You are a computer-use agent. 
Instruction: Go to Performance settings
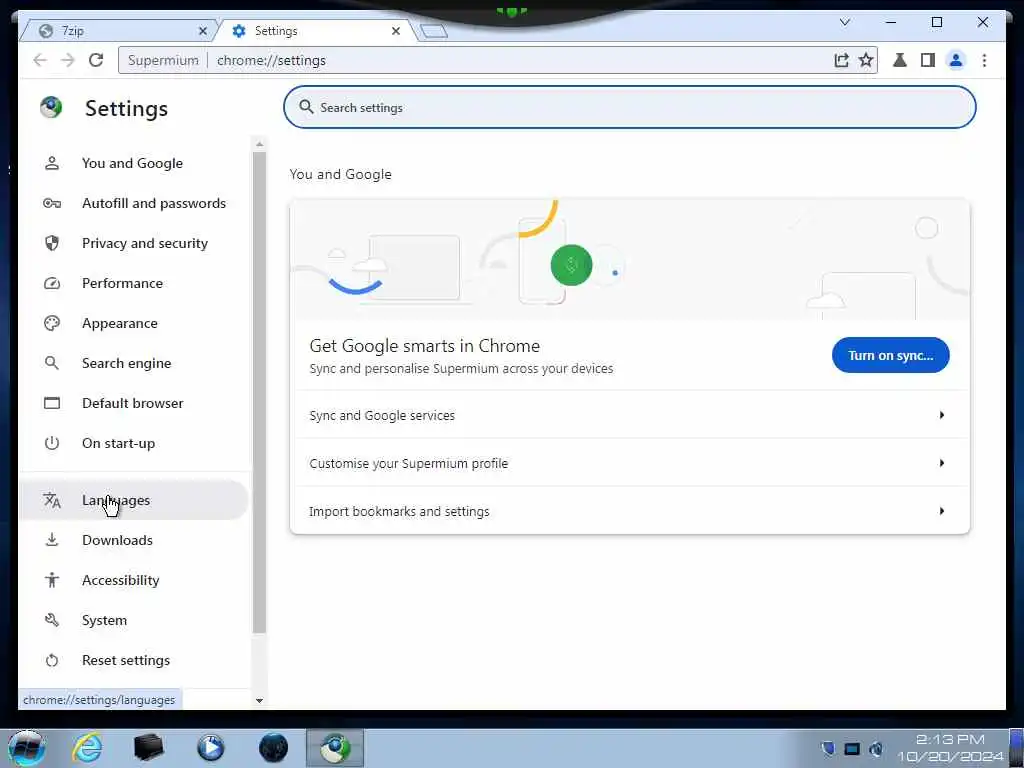pyautogui.click(x=134, y=283)
